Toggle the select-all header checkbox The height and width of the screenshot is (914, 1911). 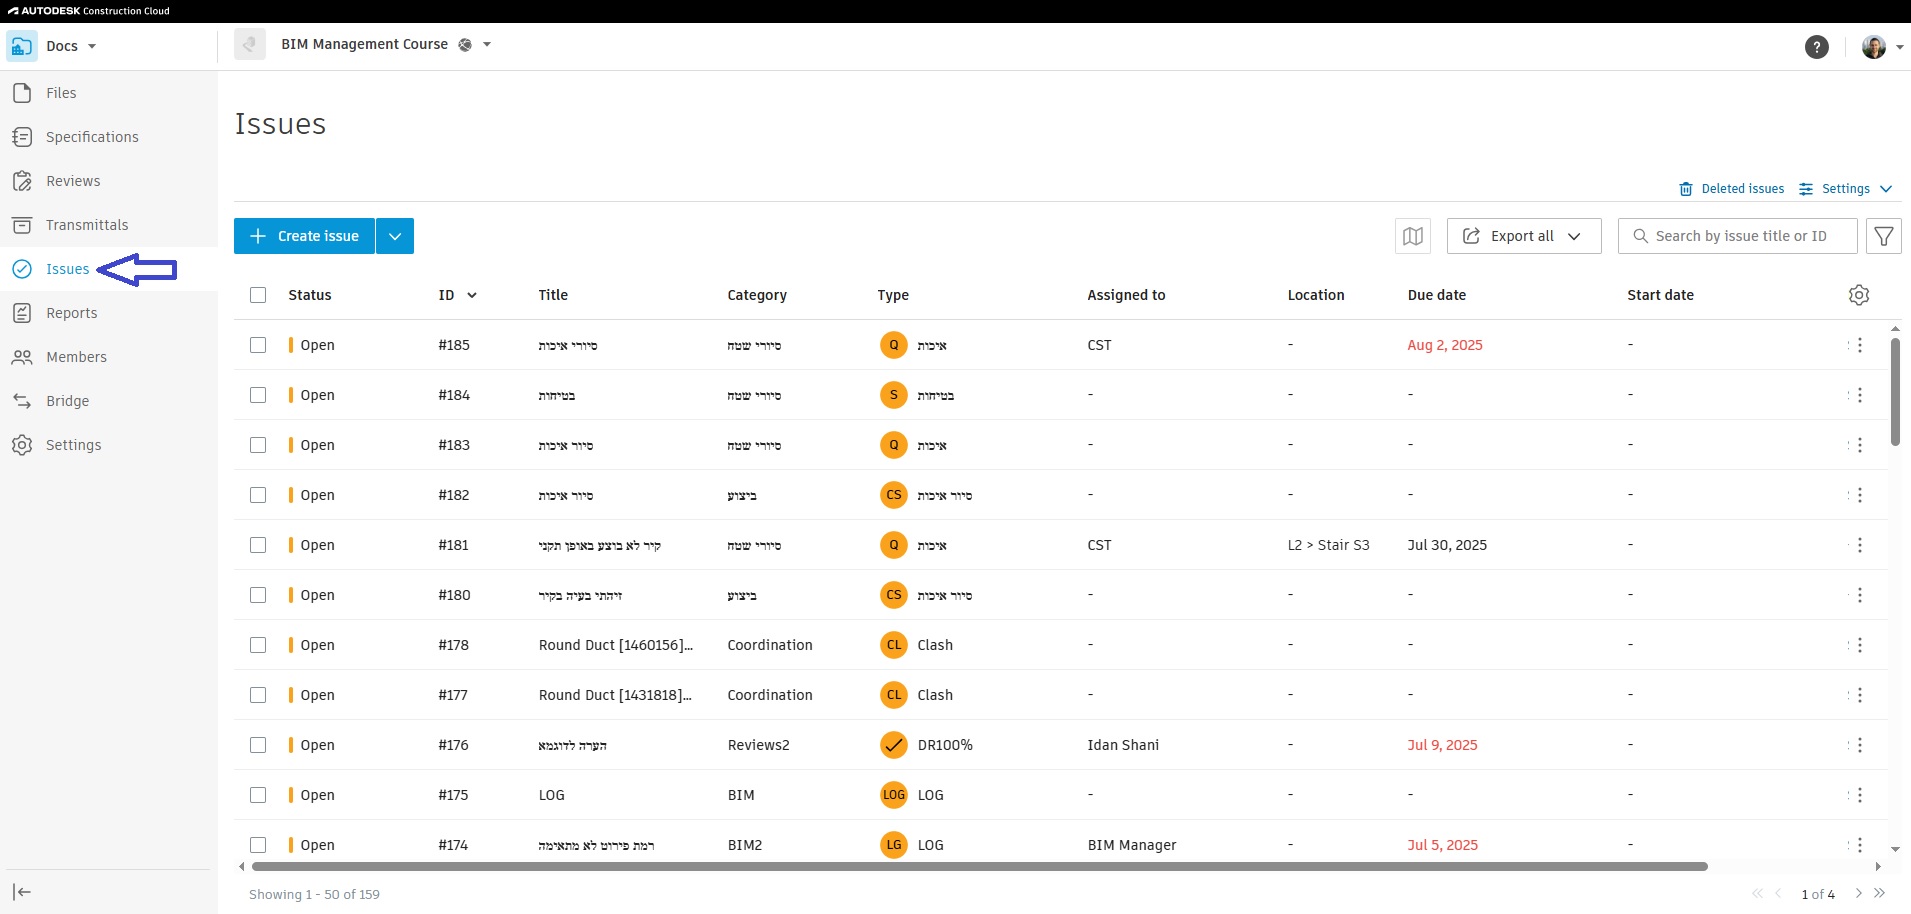click(x=258, y=295)
